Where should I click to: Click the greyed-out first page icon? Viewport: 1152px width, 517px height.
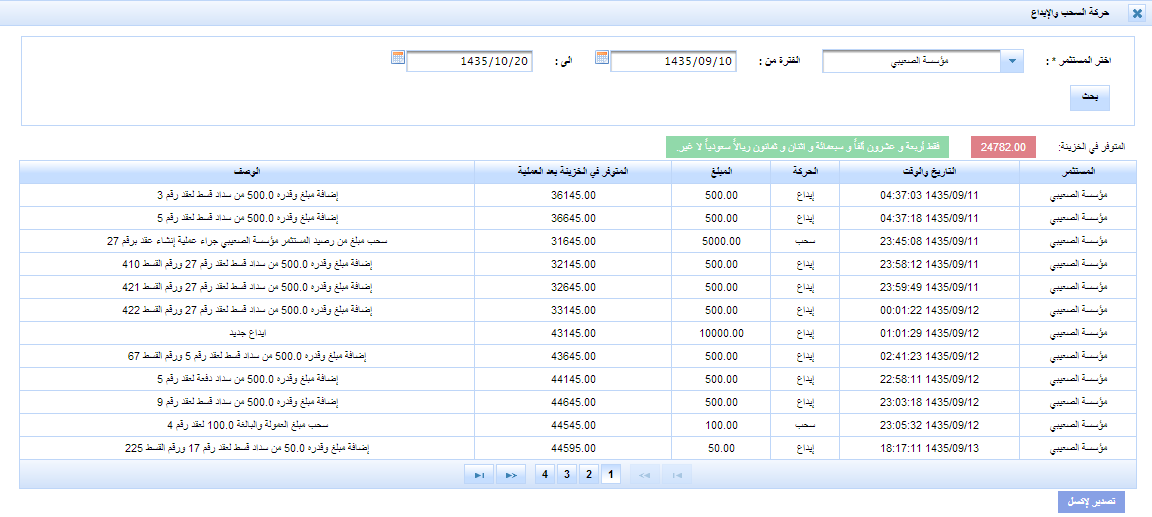click(677, 475)
